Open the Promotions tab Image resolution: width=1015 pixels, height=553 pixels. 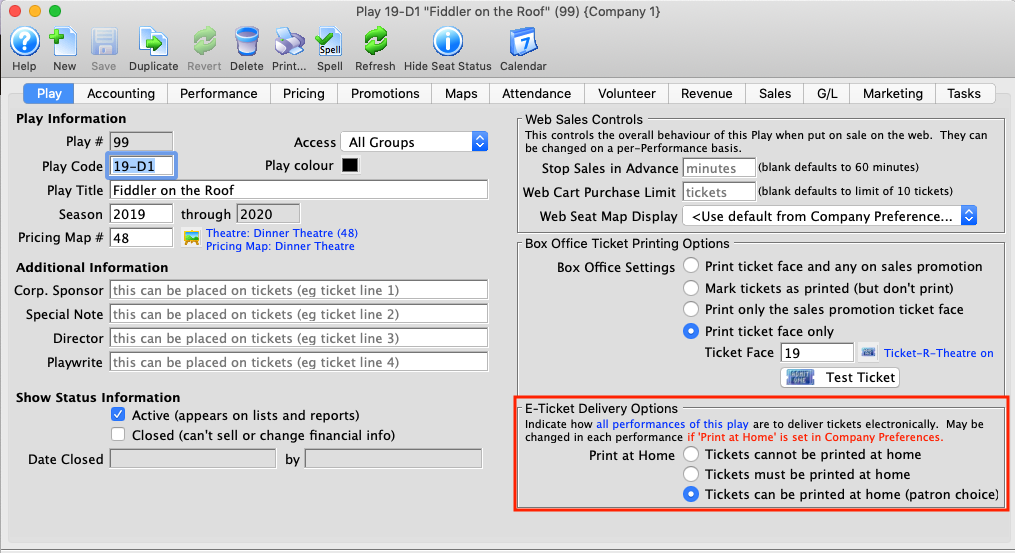[385, 93]
